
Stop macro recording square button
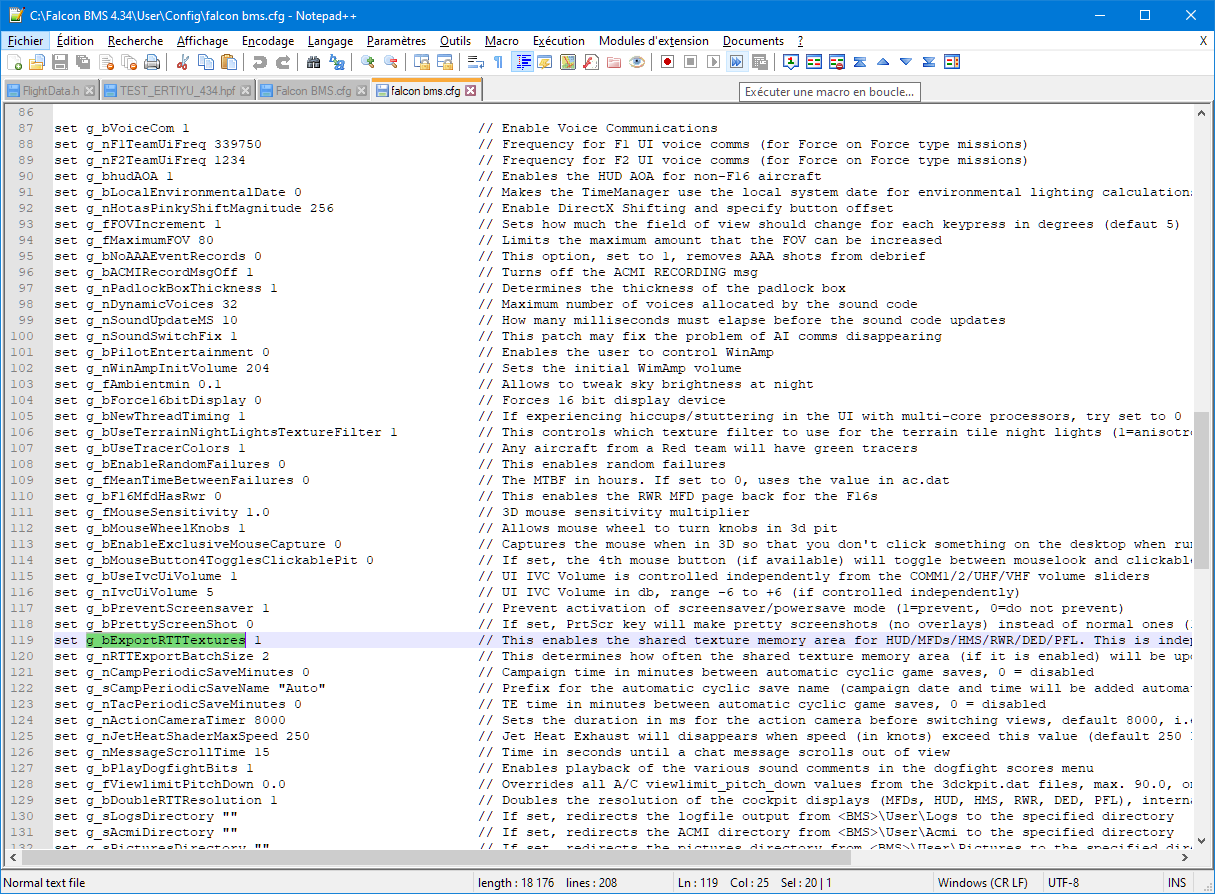[691, 62]
